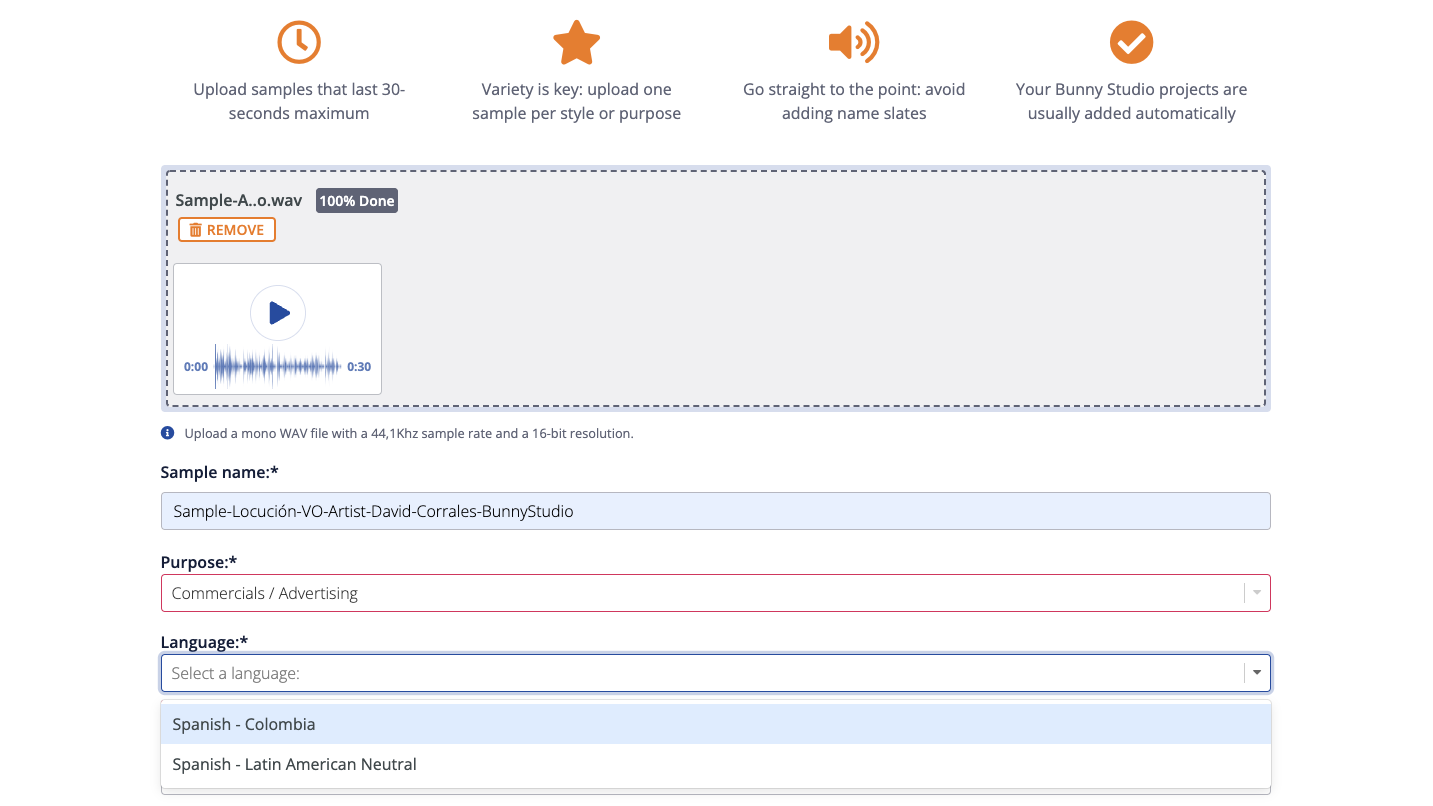Image resolution: width=1433 pixels, height=806 pixels.
Task: Remove the uploaded Sample-A..o.wav file
Action: pos(227,230)
